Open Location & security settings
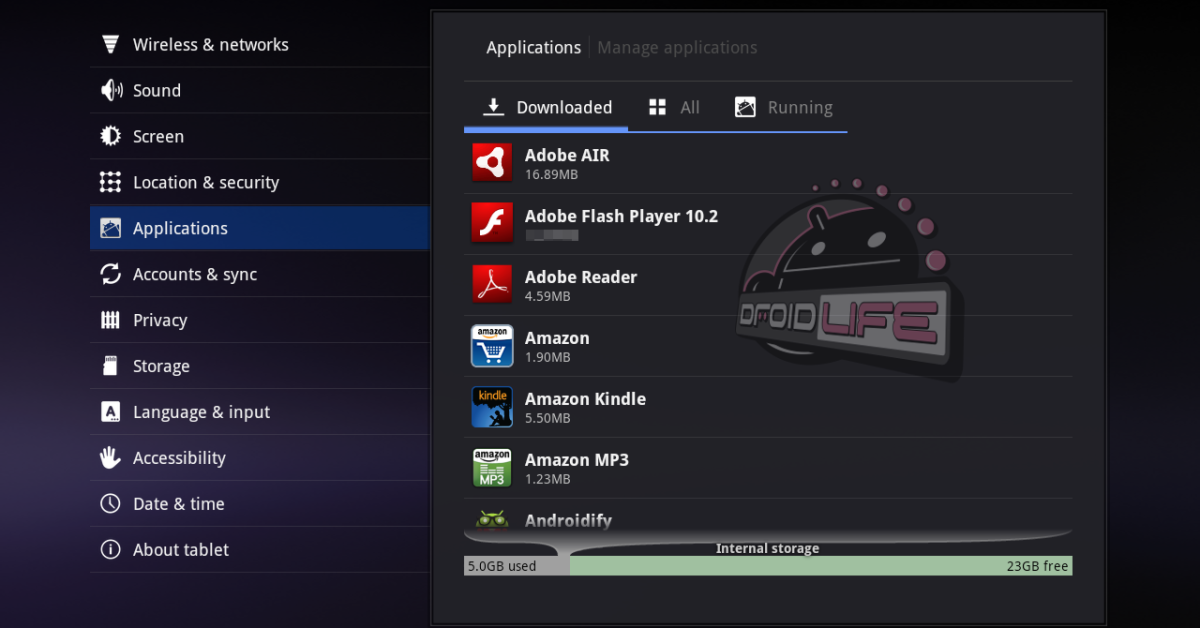This screenshot has width=1200, height=628. point(205,183)
